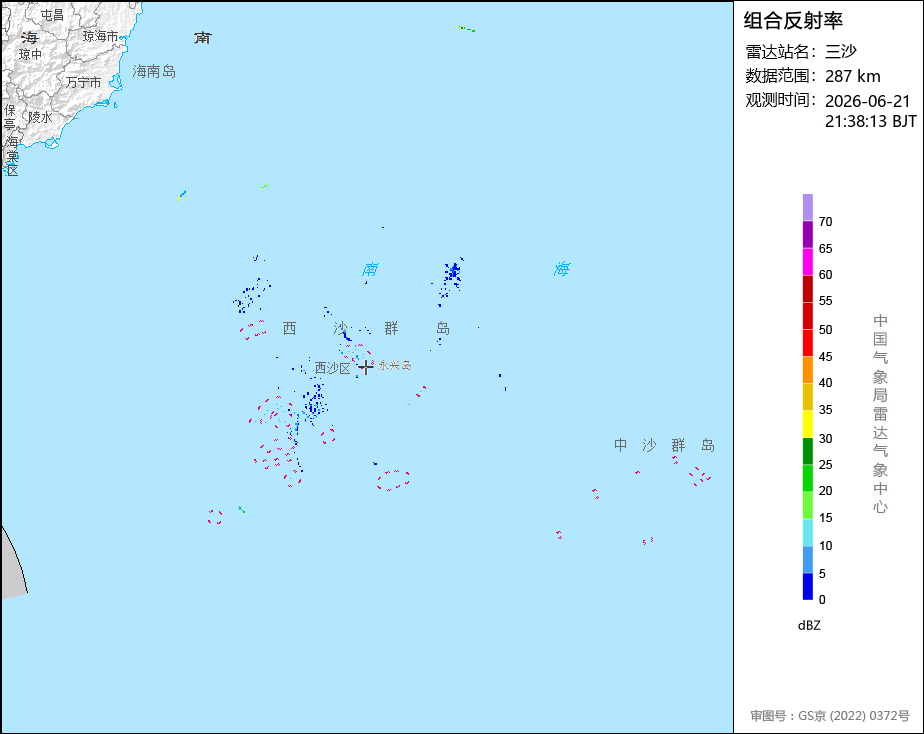Viewport: 924px width, 734px height.
Task: Click the data range value 287 km
Action: pyautogui.click(x=852, y=76)
